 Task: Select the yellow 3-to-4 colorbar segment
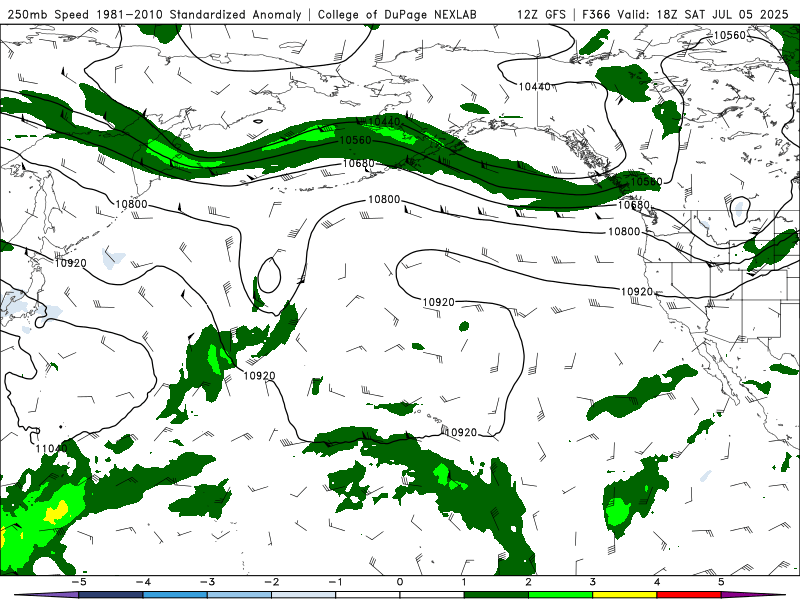624,595
